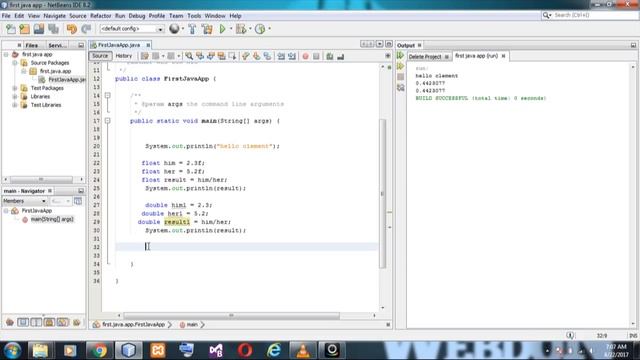Click the Debug Project icon
Viewport: 640px width, 360px height.
click(x=241, y=29)
